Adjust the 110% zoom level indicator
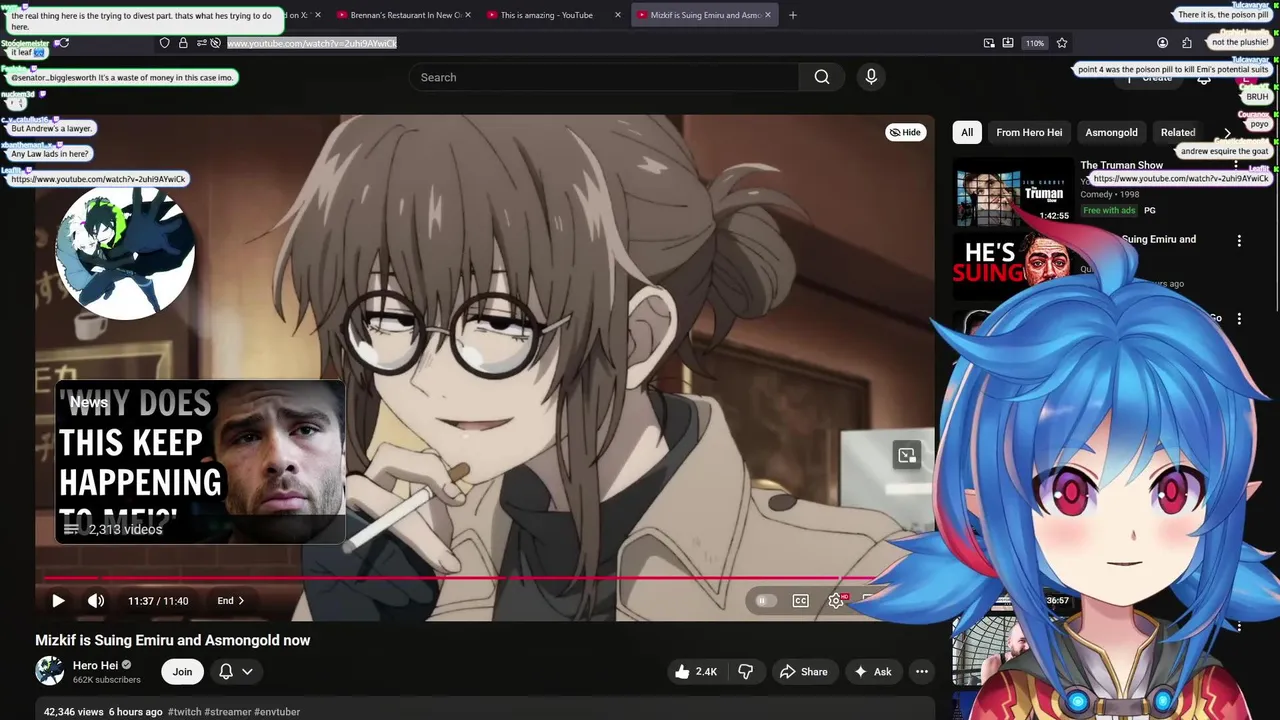 [x=1035, y=43]
